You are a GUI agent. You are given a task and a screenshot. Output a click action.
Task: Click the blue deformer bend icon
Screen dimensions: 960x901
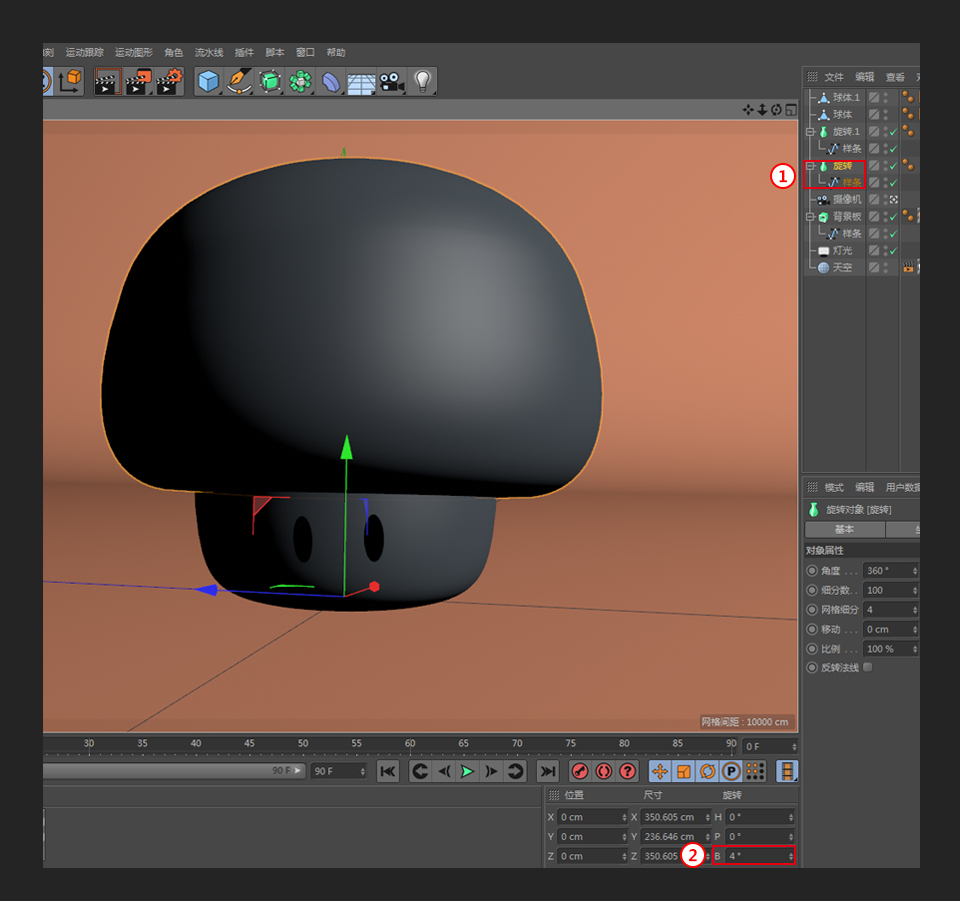tap(330, 82)
